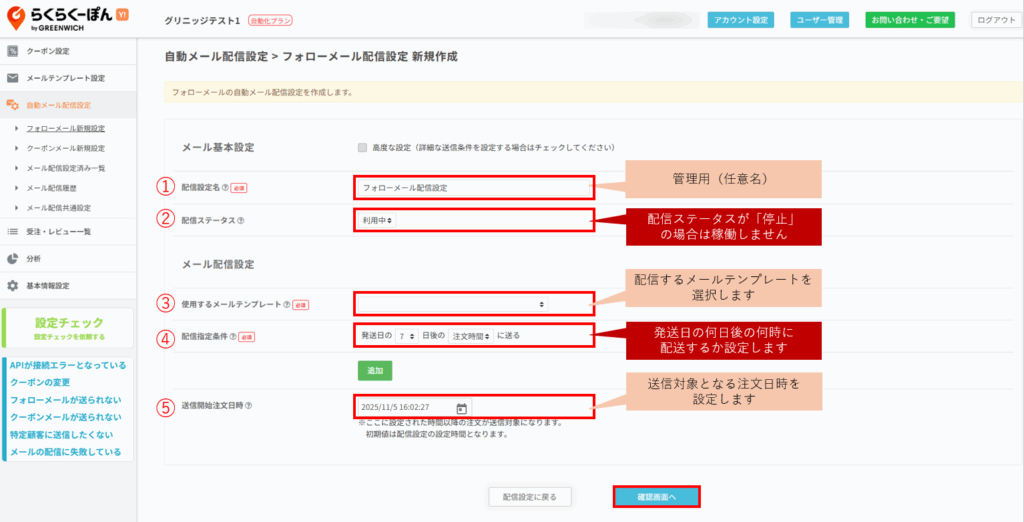Image resolution: width=1024 pixels, height=522 pixels.
Task: Click the クーポン設定 sidebar icon
Action: pos(12,51)
